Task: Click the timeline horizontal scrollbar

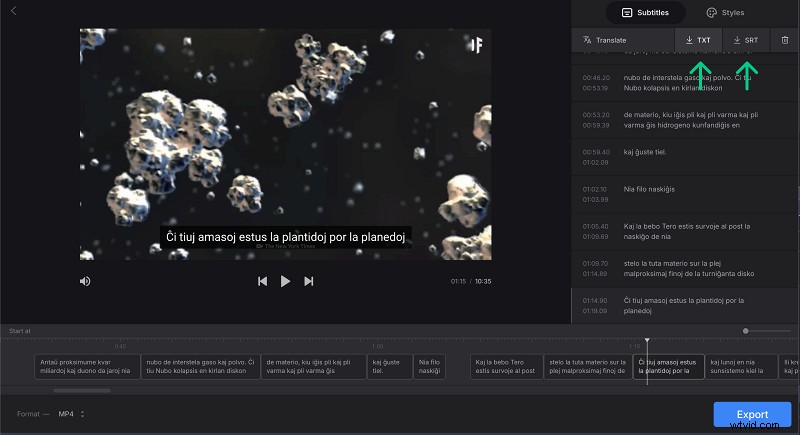Action: coord(82,391)
